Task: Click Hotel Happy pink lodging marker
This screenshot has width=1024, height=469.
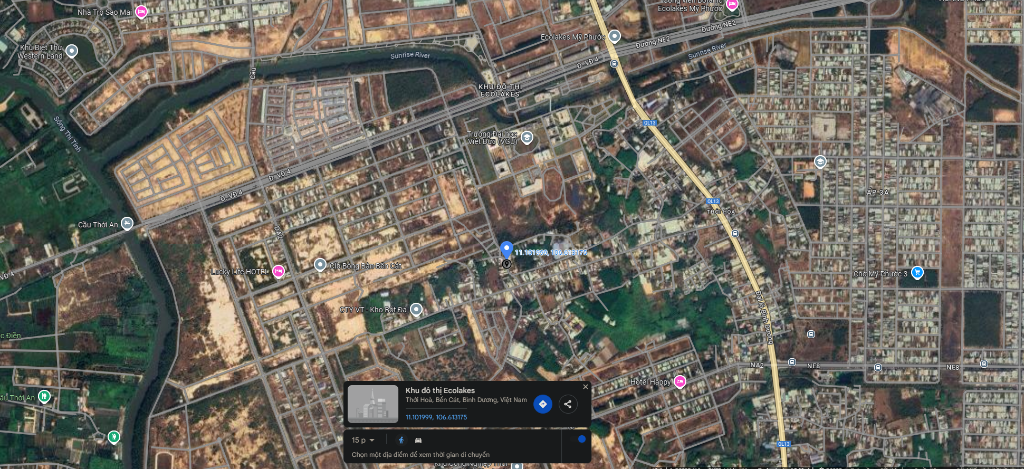Action: (680, 381)
